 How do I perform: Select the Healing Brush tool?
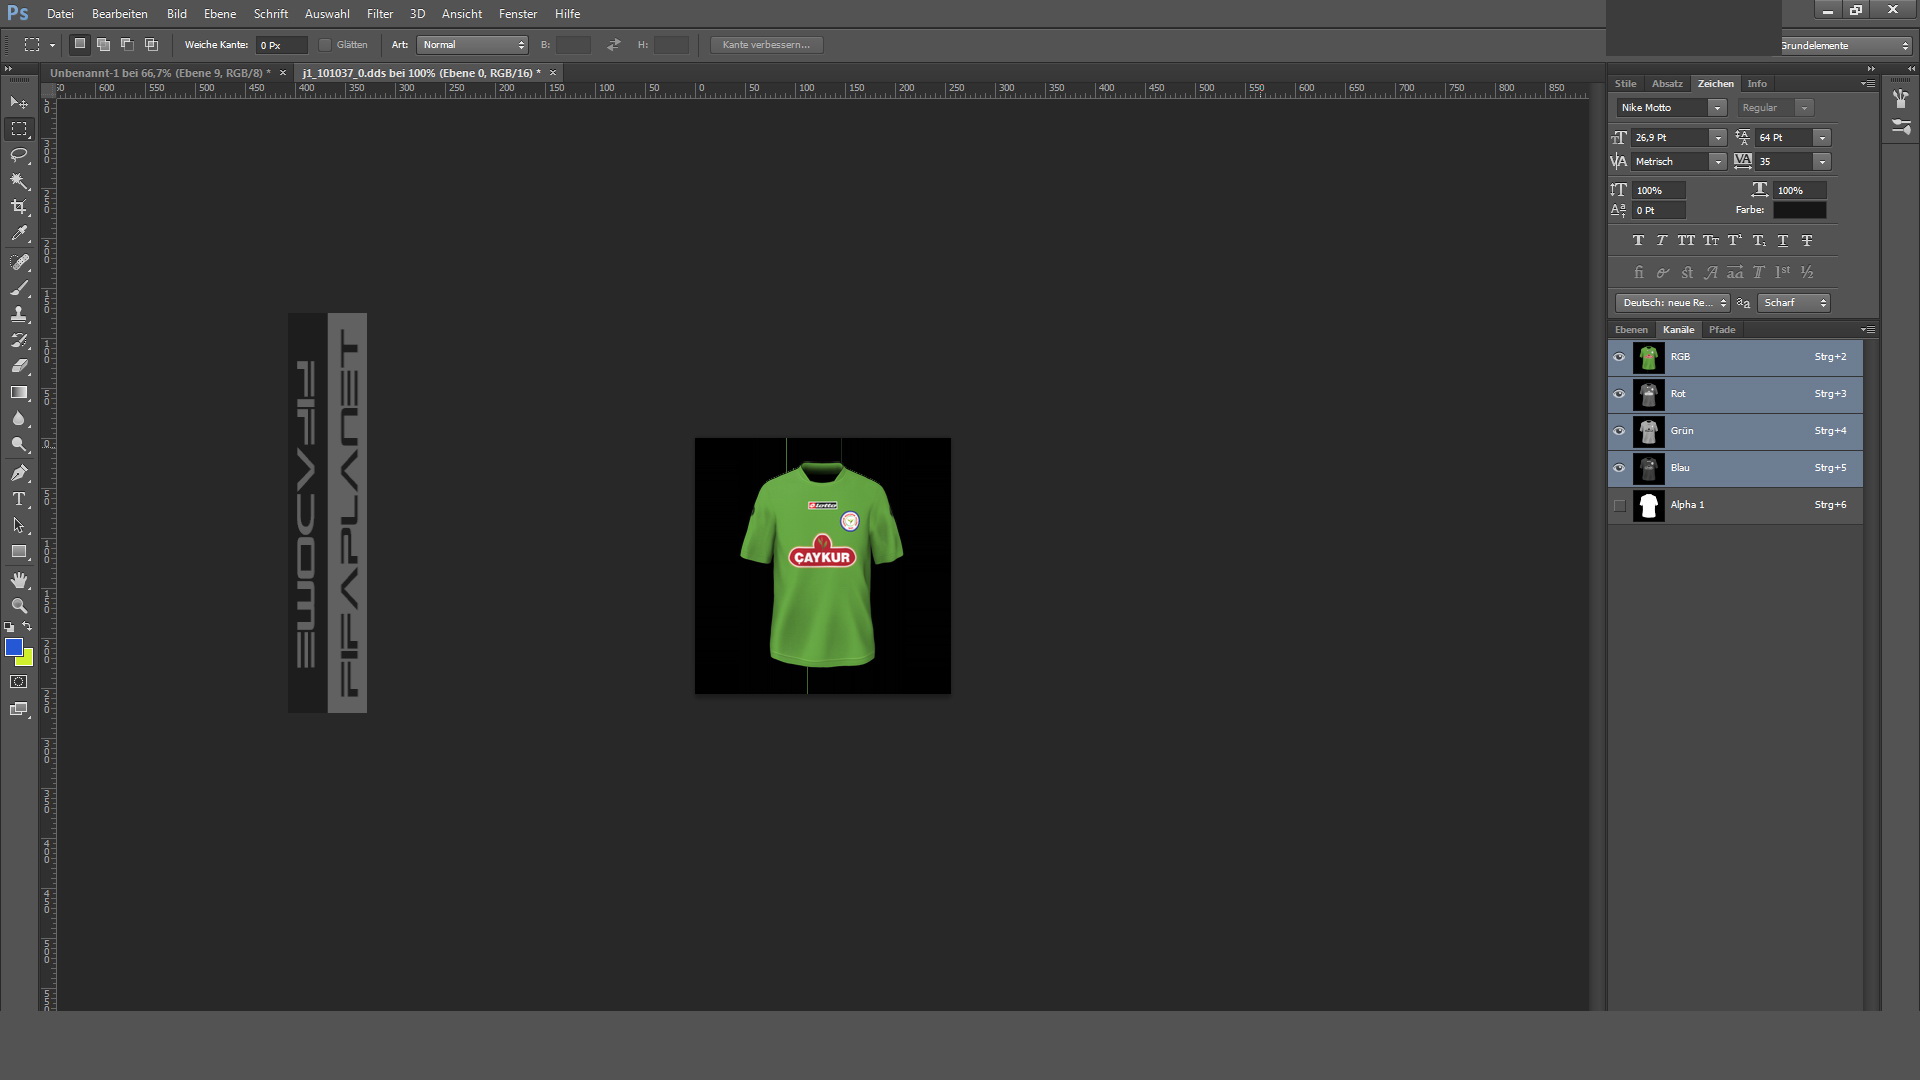[19, 262]
